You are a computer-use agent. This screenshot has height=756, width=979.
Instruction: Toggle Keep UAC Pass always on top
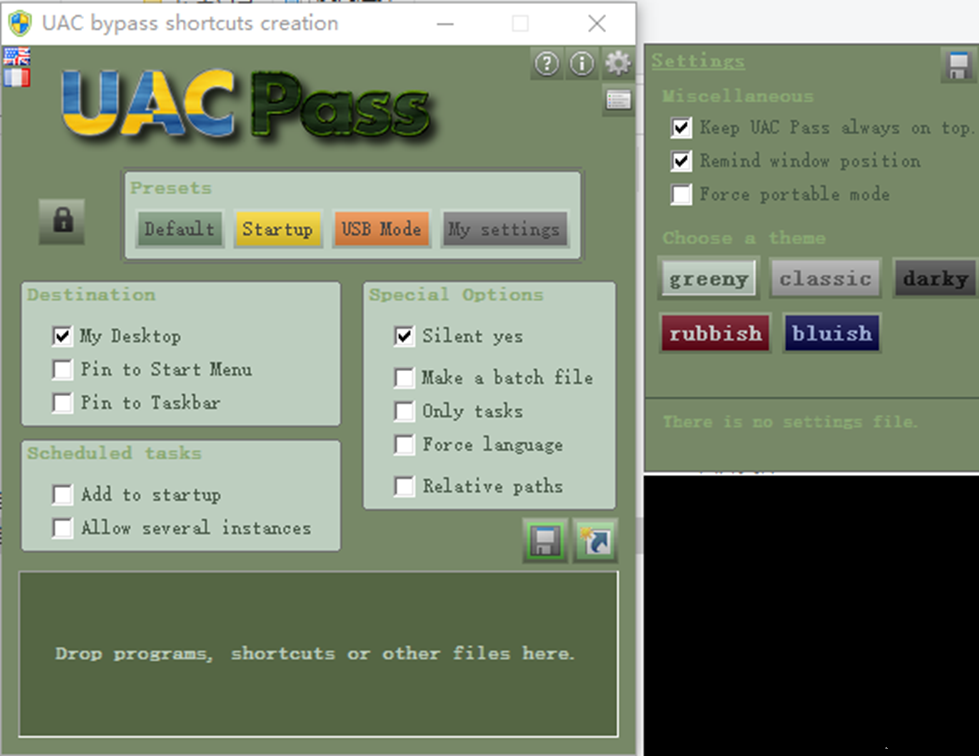[681, 128]
